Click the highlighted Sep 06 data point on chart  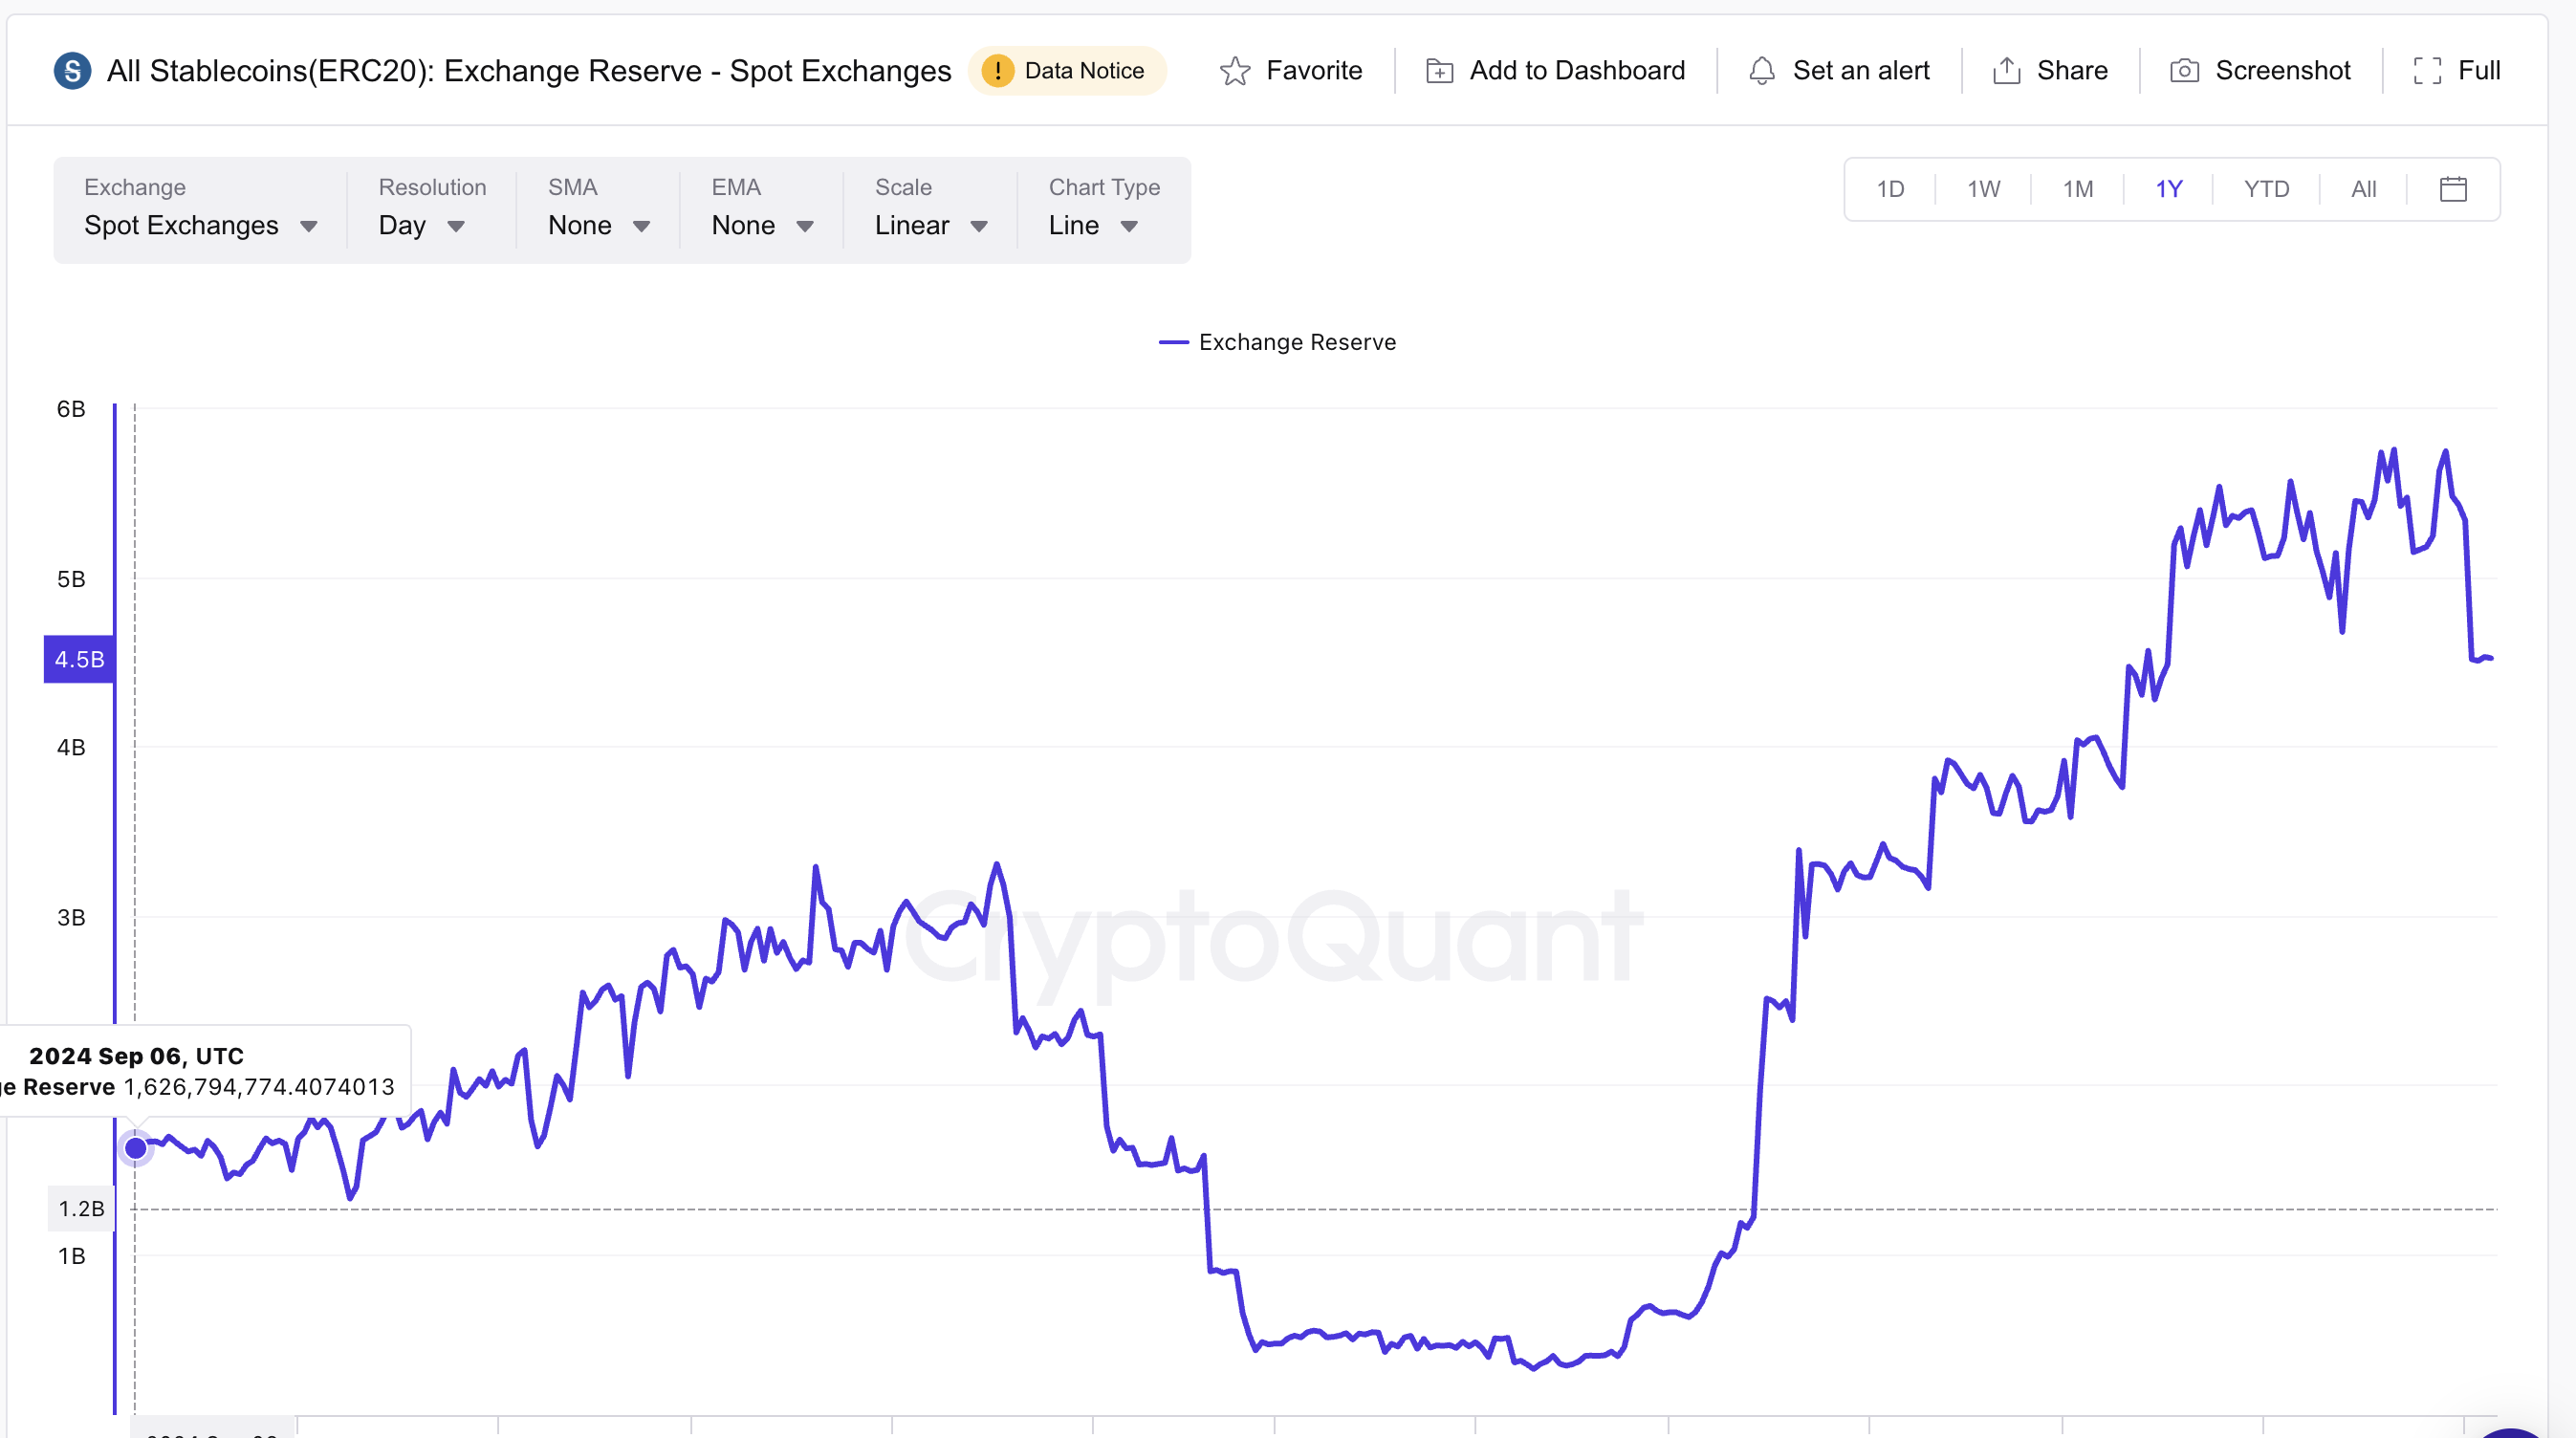tap(135, 1148)
